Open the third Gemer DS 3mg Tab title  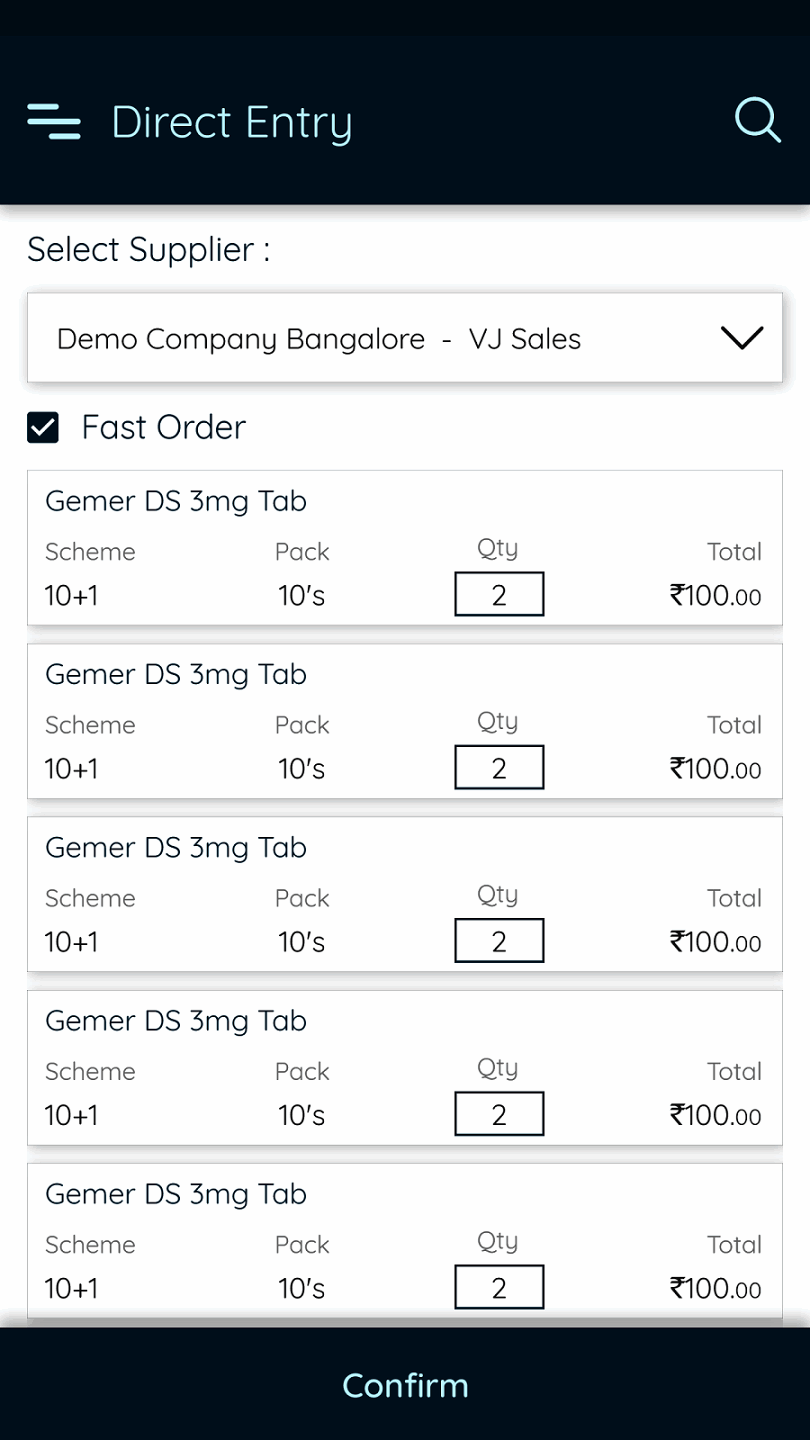click(176, 847)
